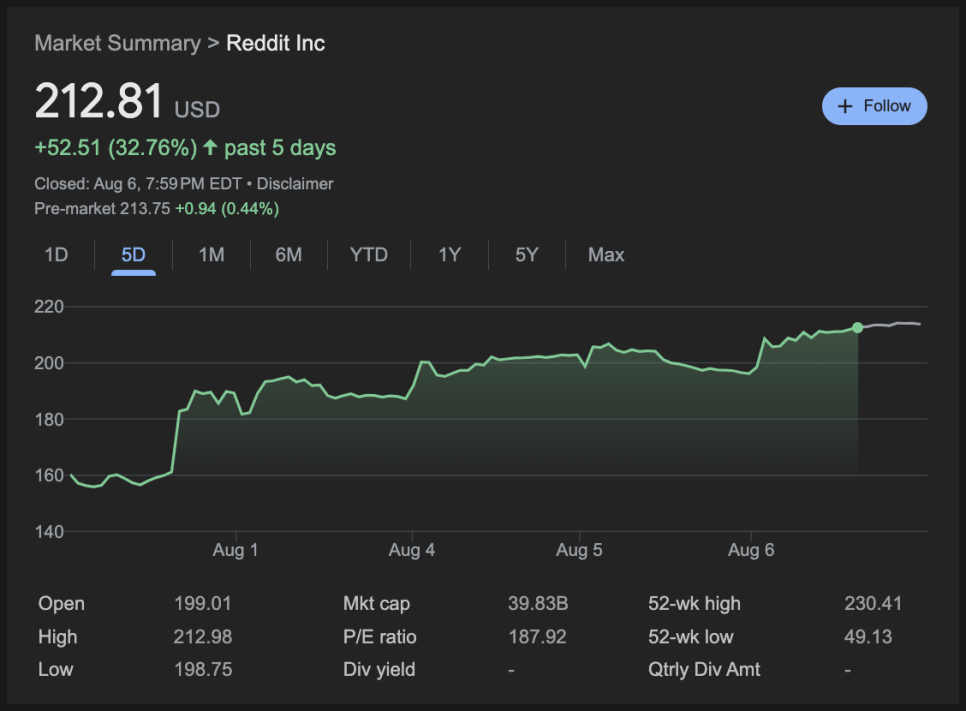Click the pre-market change +0.94 (0.44%)

[x=227, y=209]
